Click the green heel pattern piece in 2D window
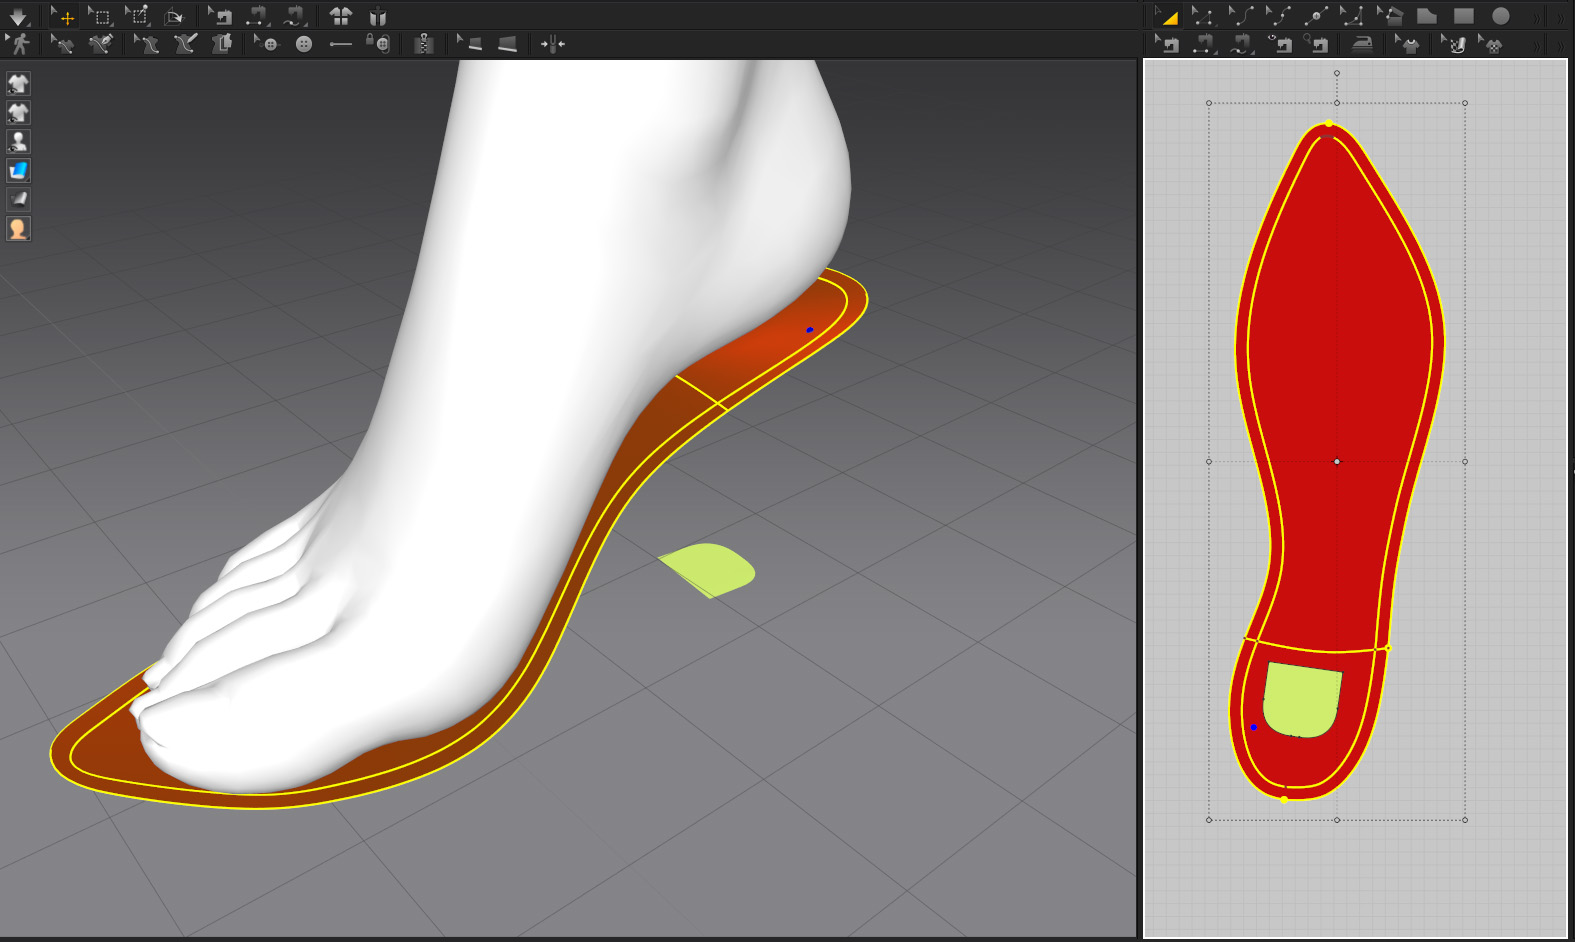 pyautogui.click(x=1302, y=698)
